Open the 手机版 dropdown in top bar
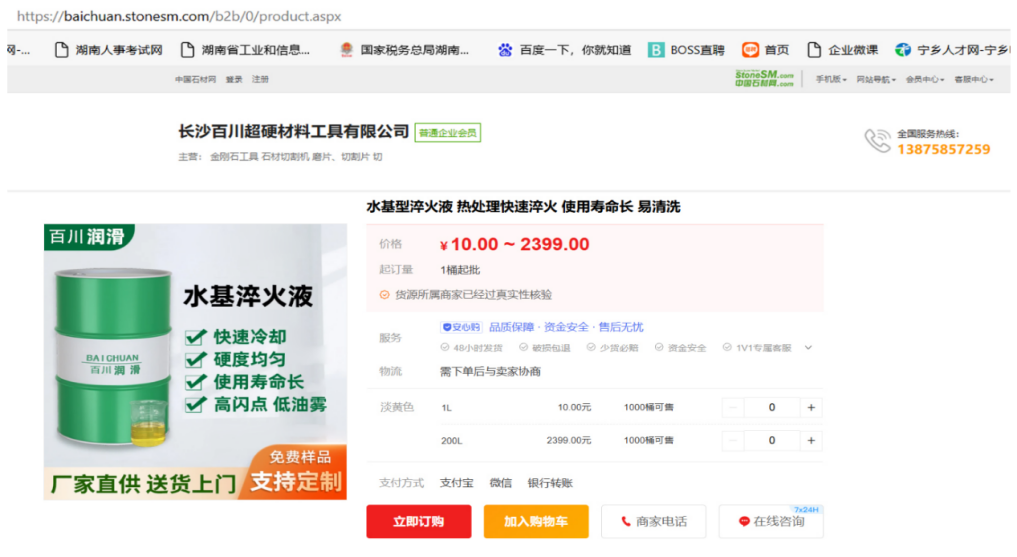 point(831,79)
